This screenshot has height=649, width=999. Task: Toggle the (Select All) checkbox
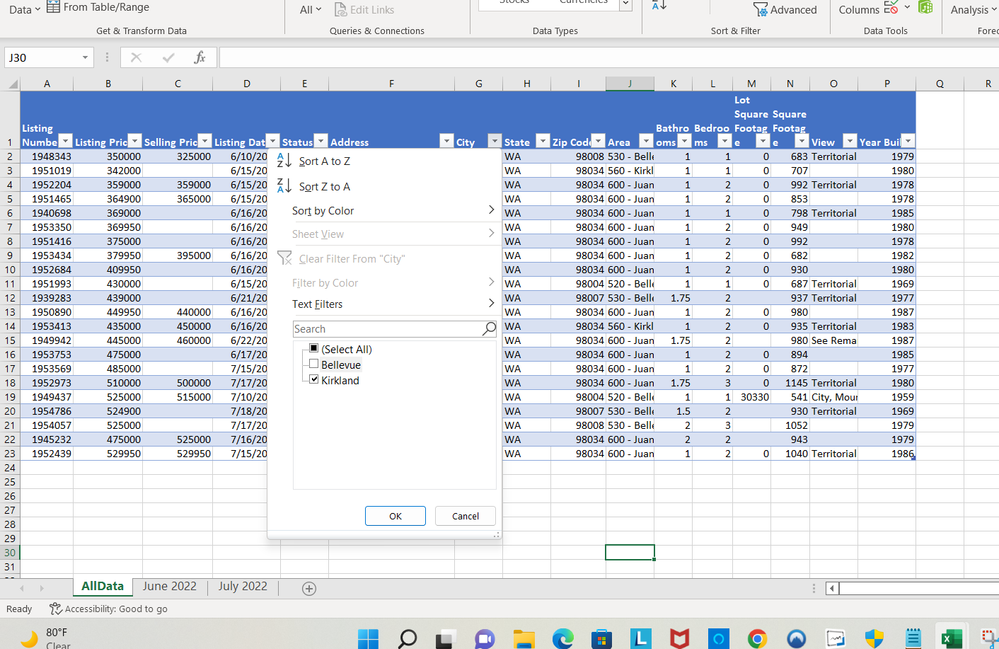[x=313, y=348]
